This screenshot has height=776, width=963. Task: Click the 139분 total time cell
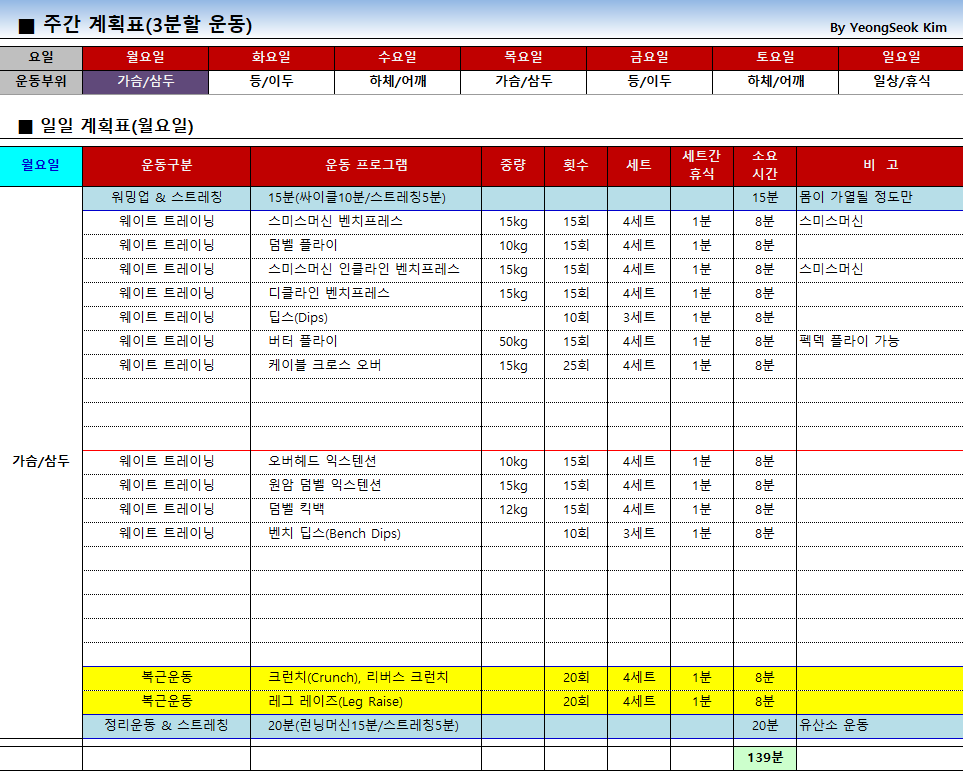point(765,758)
